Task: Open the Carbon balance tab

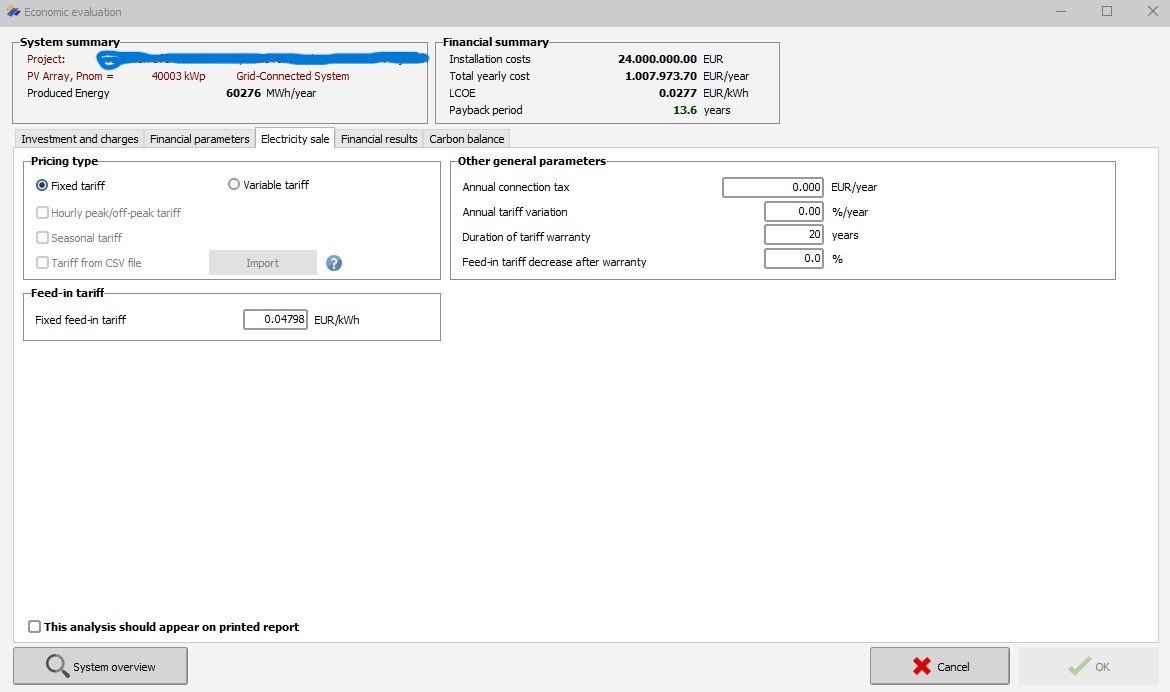Action: pos(467,139)
